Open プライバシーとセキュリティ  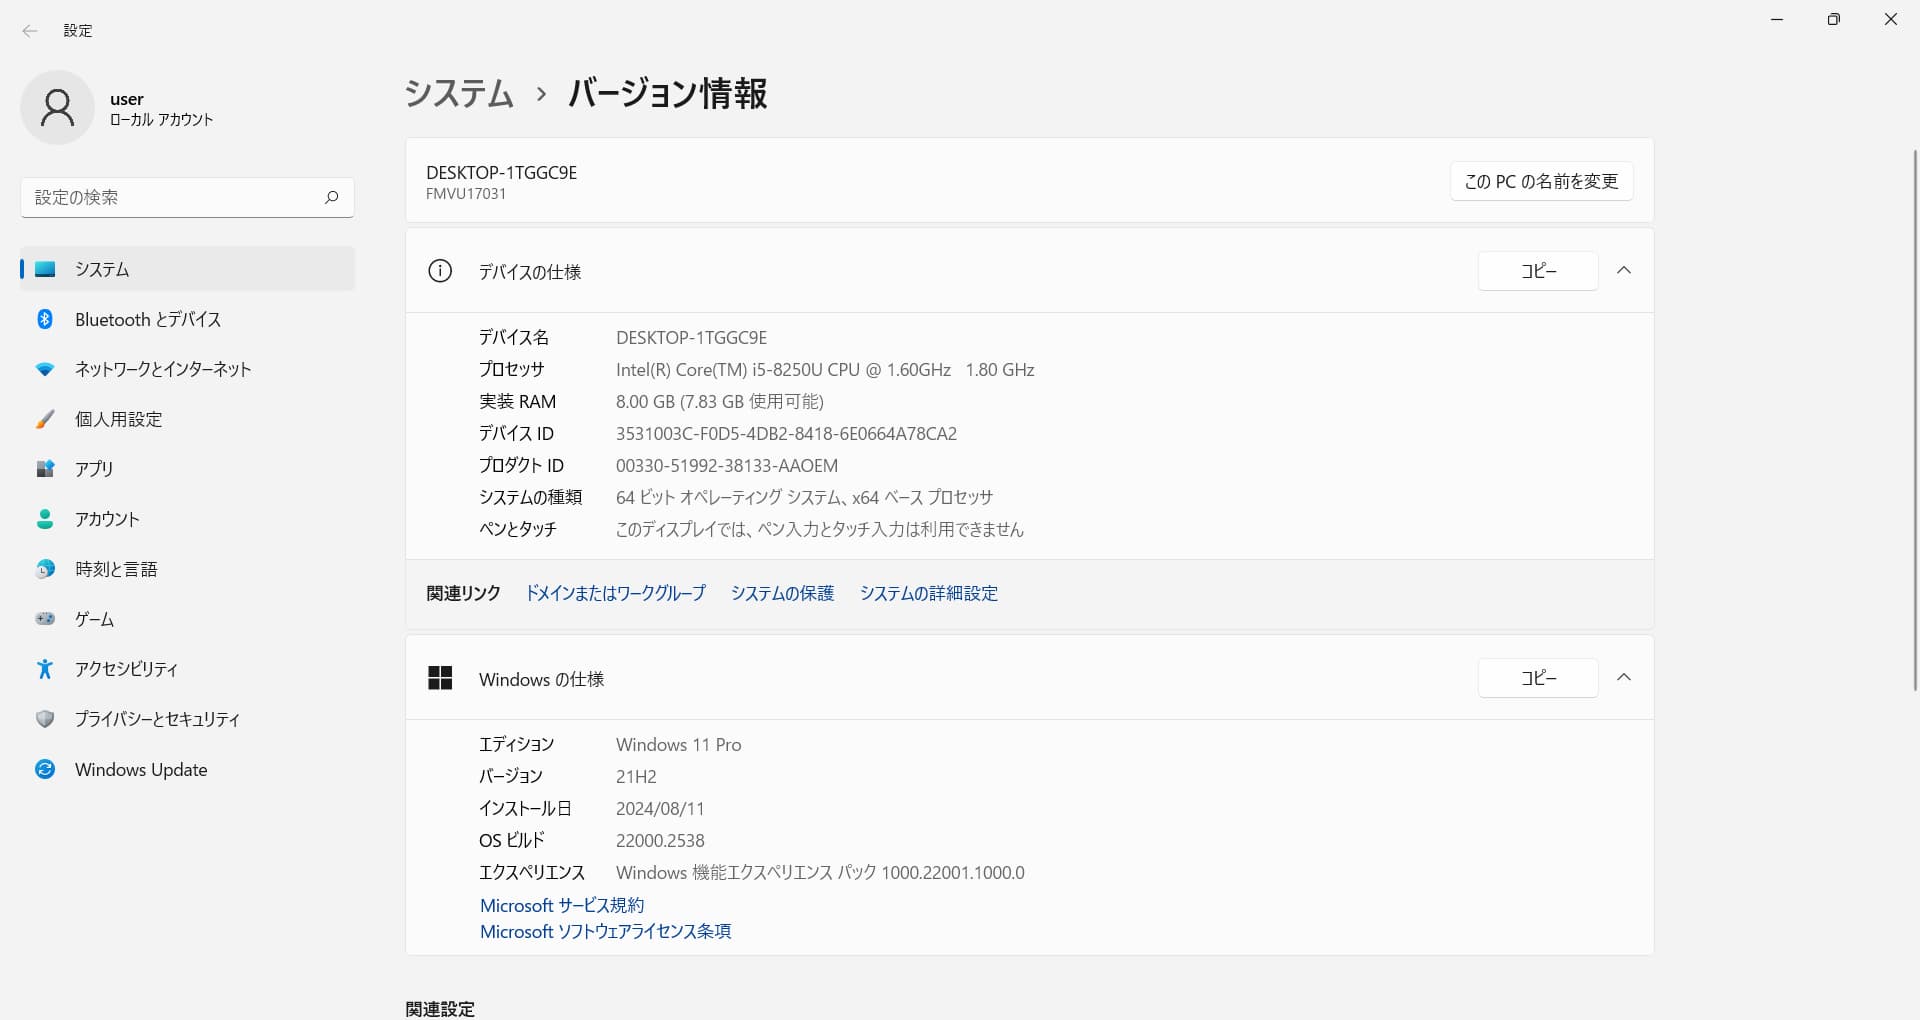[x=188, y=719]
